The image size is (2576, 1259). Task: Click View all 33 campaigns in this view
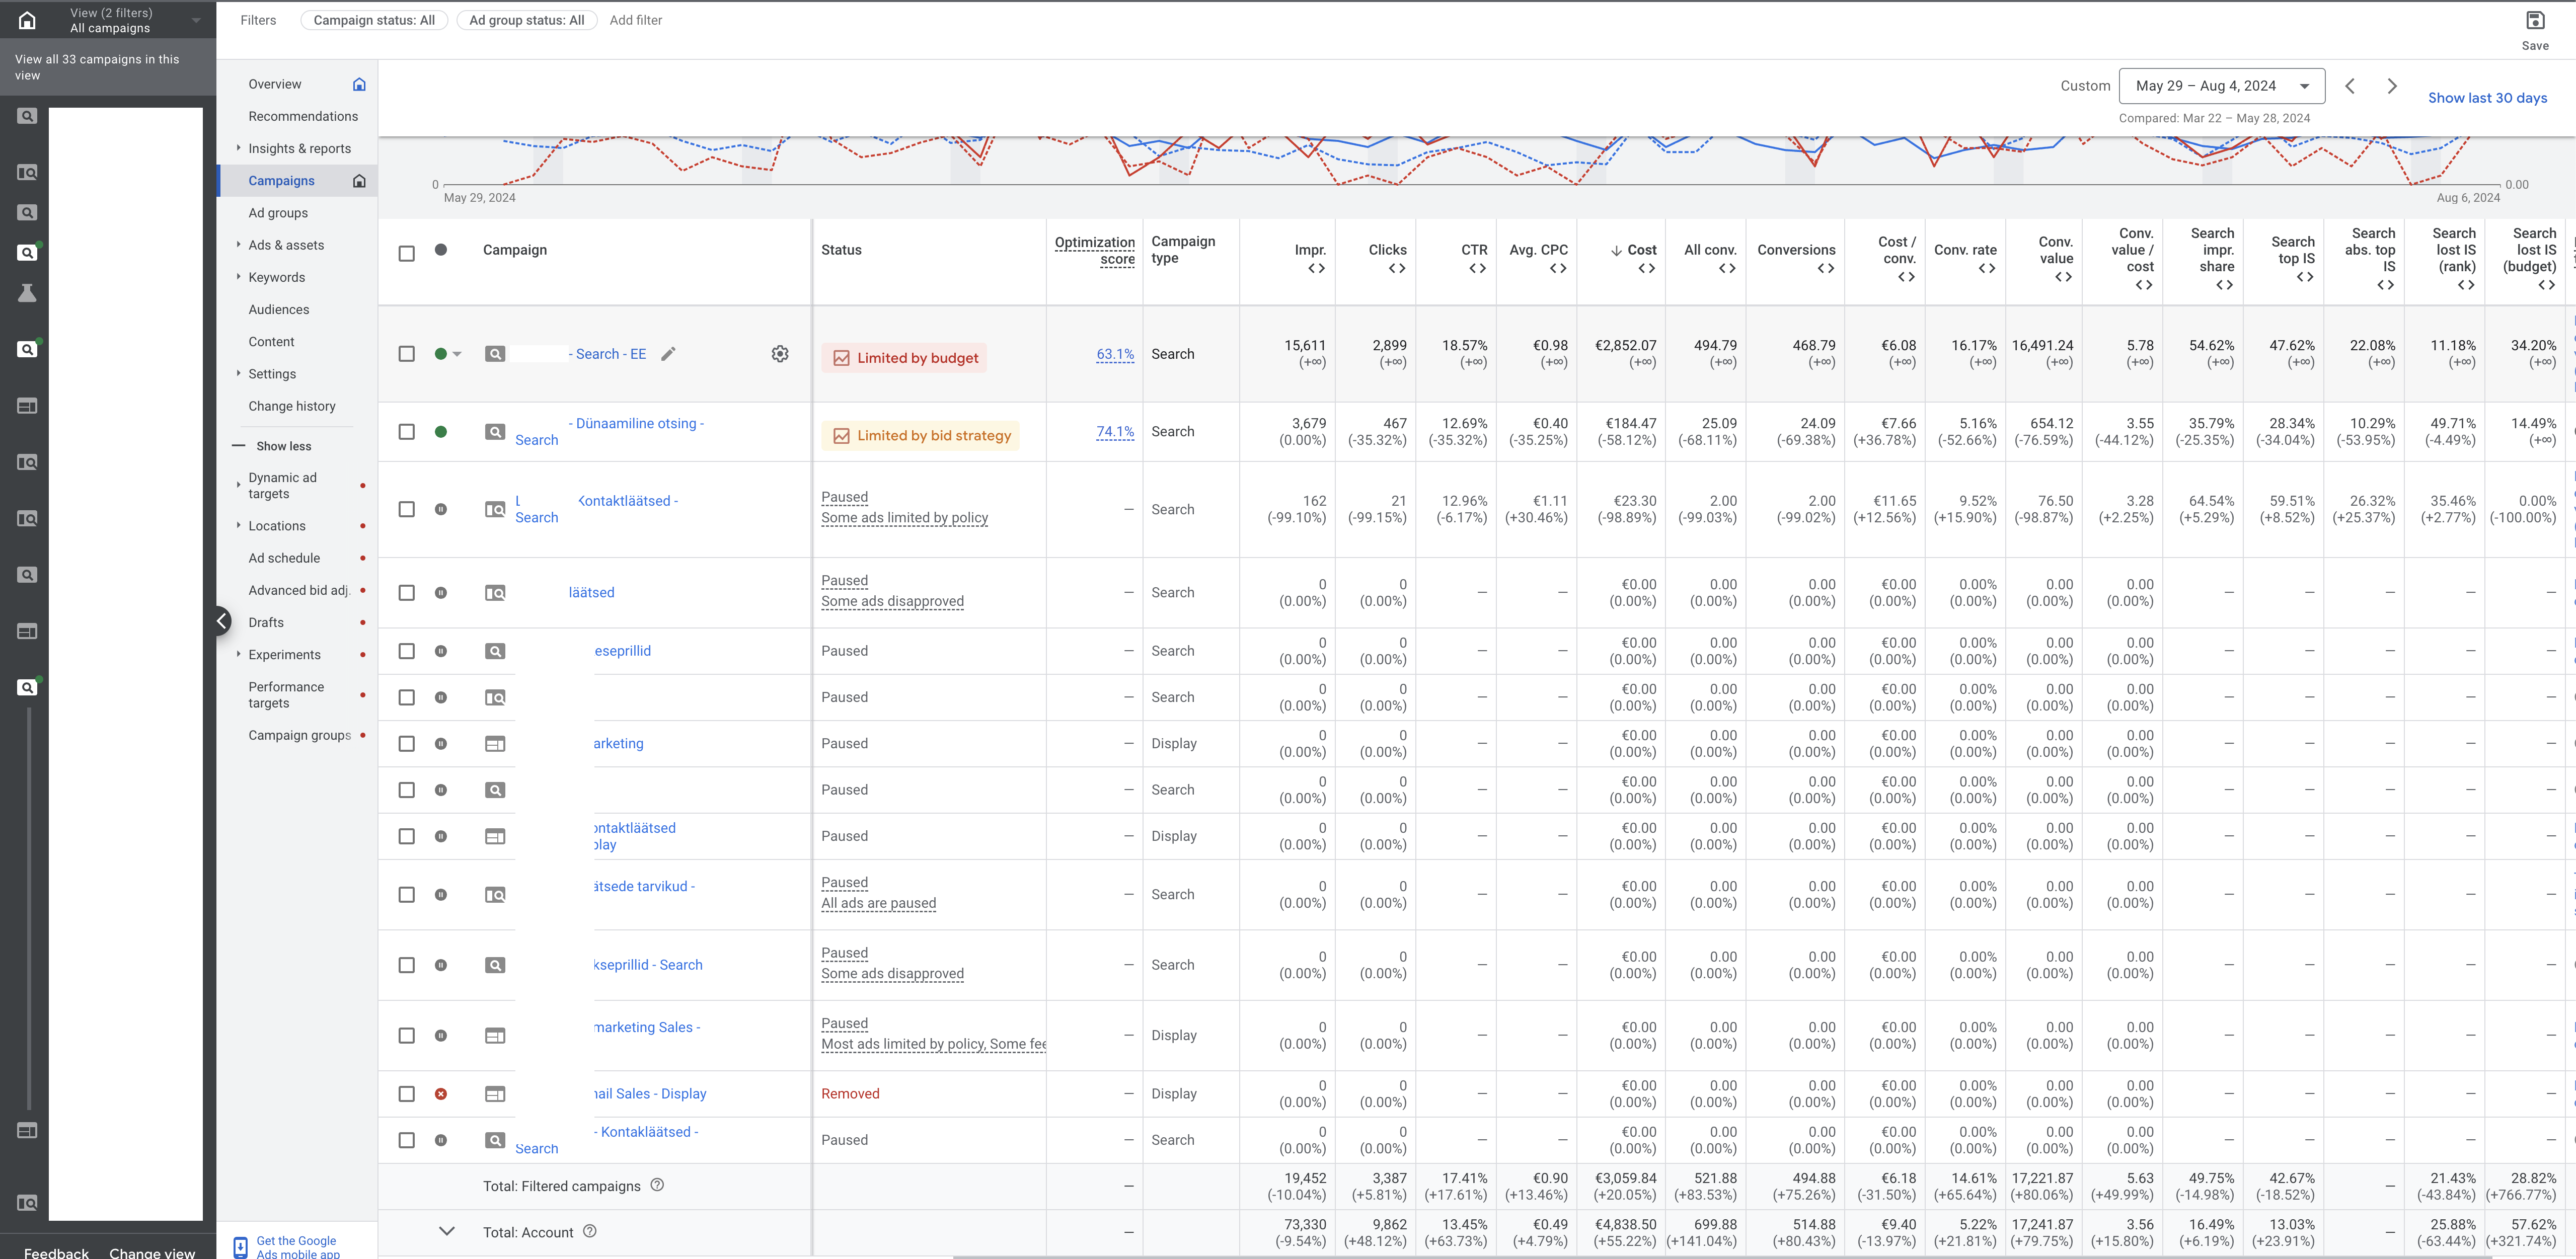click(97, 67)
